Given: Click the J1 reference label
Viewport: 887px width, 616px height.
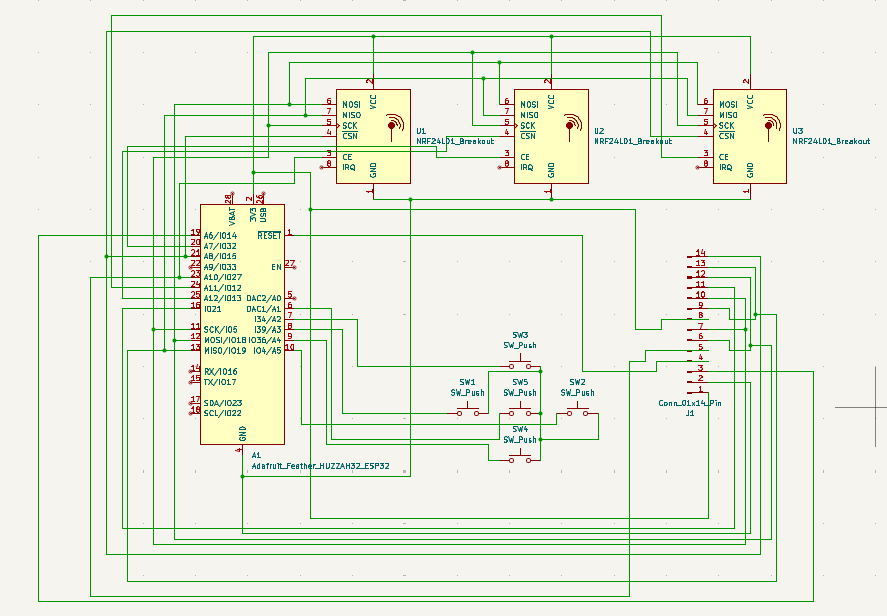Looking at the screenshot, I should [x=690, y=413].
